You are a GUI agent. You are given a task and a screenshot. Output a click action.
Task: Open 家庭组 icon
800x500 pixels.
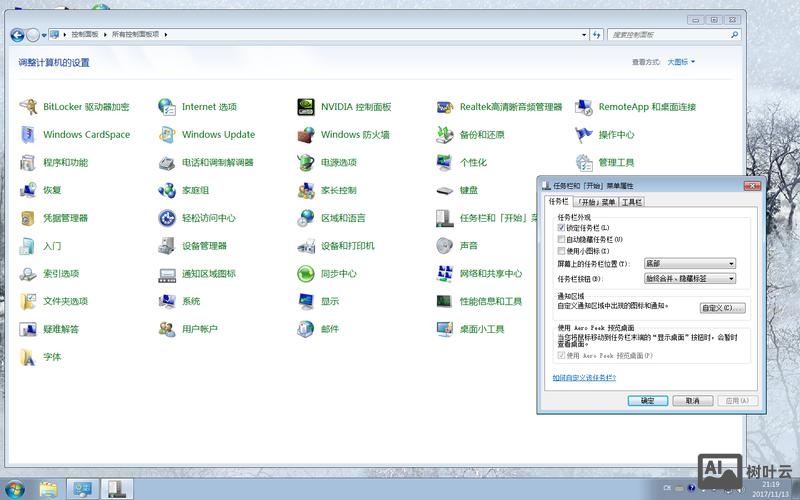(x=167, y=190)
